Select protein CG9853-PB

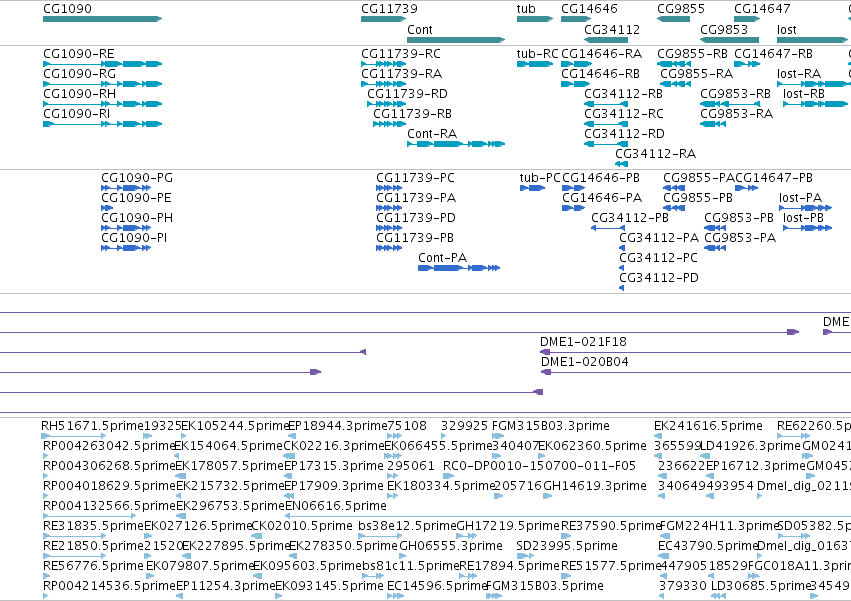point(715,228)
